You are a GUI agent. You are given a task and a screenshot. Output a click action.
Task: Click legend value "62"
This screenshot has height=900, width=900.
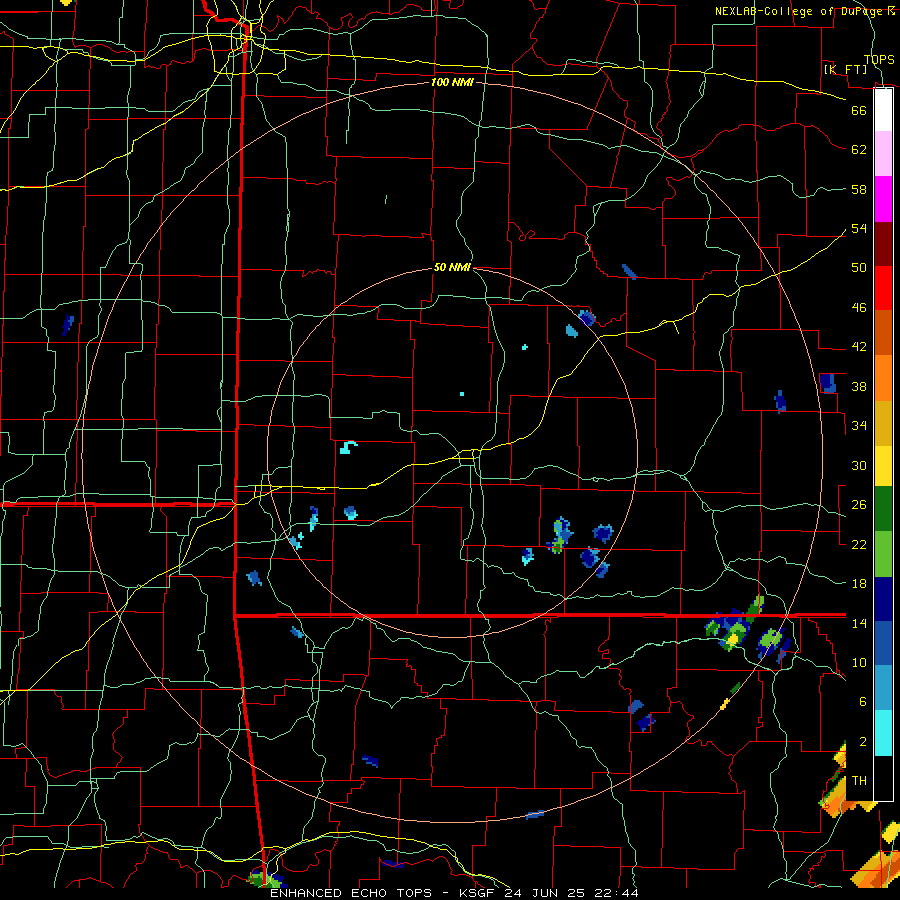tap(859, 150)
